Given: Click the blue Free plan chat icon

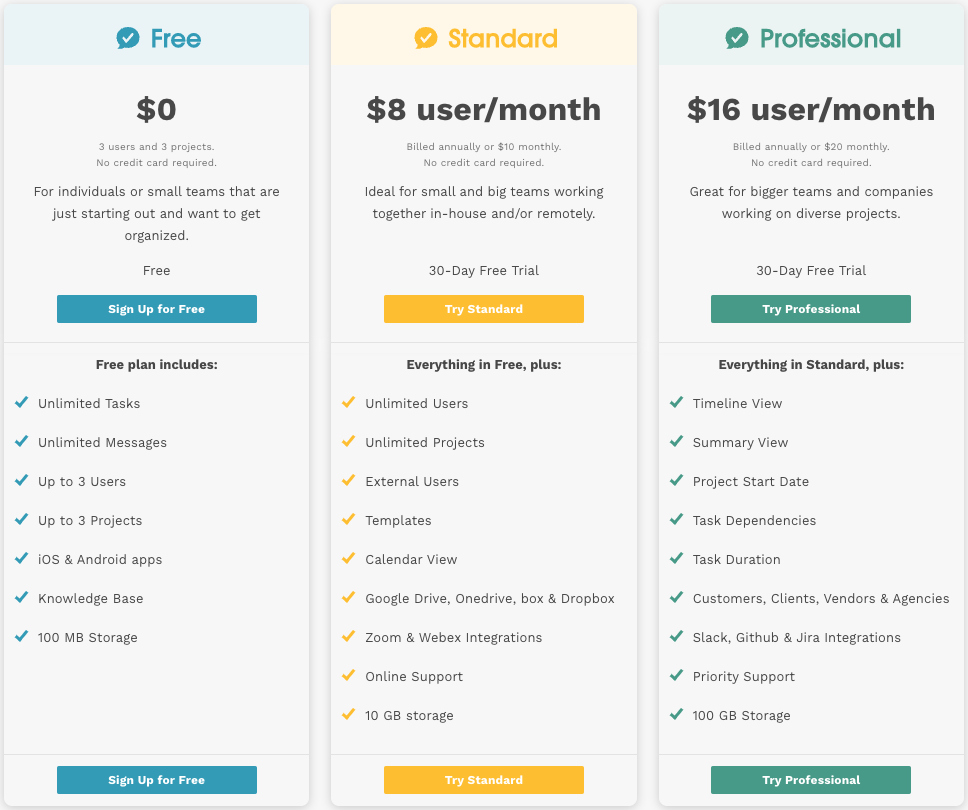Looking at the screenshot, I should 128,38.
